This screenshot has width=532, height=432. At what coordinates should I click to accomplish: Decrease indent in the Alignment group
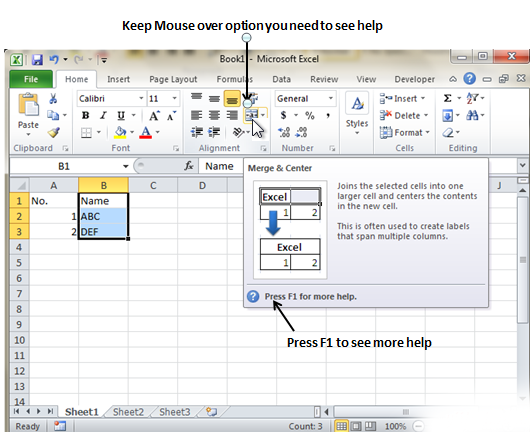(196, 132)
